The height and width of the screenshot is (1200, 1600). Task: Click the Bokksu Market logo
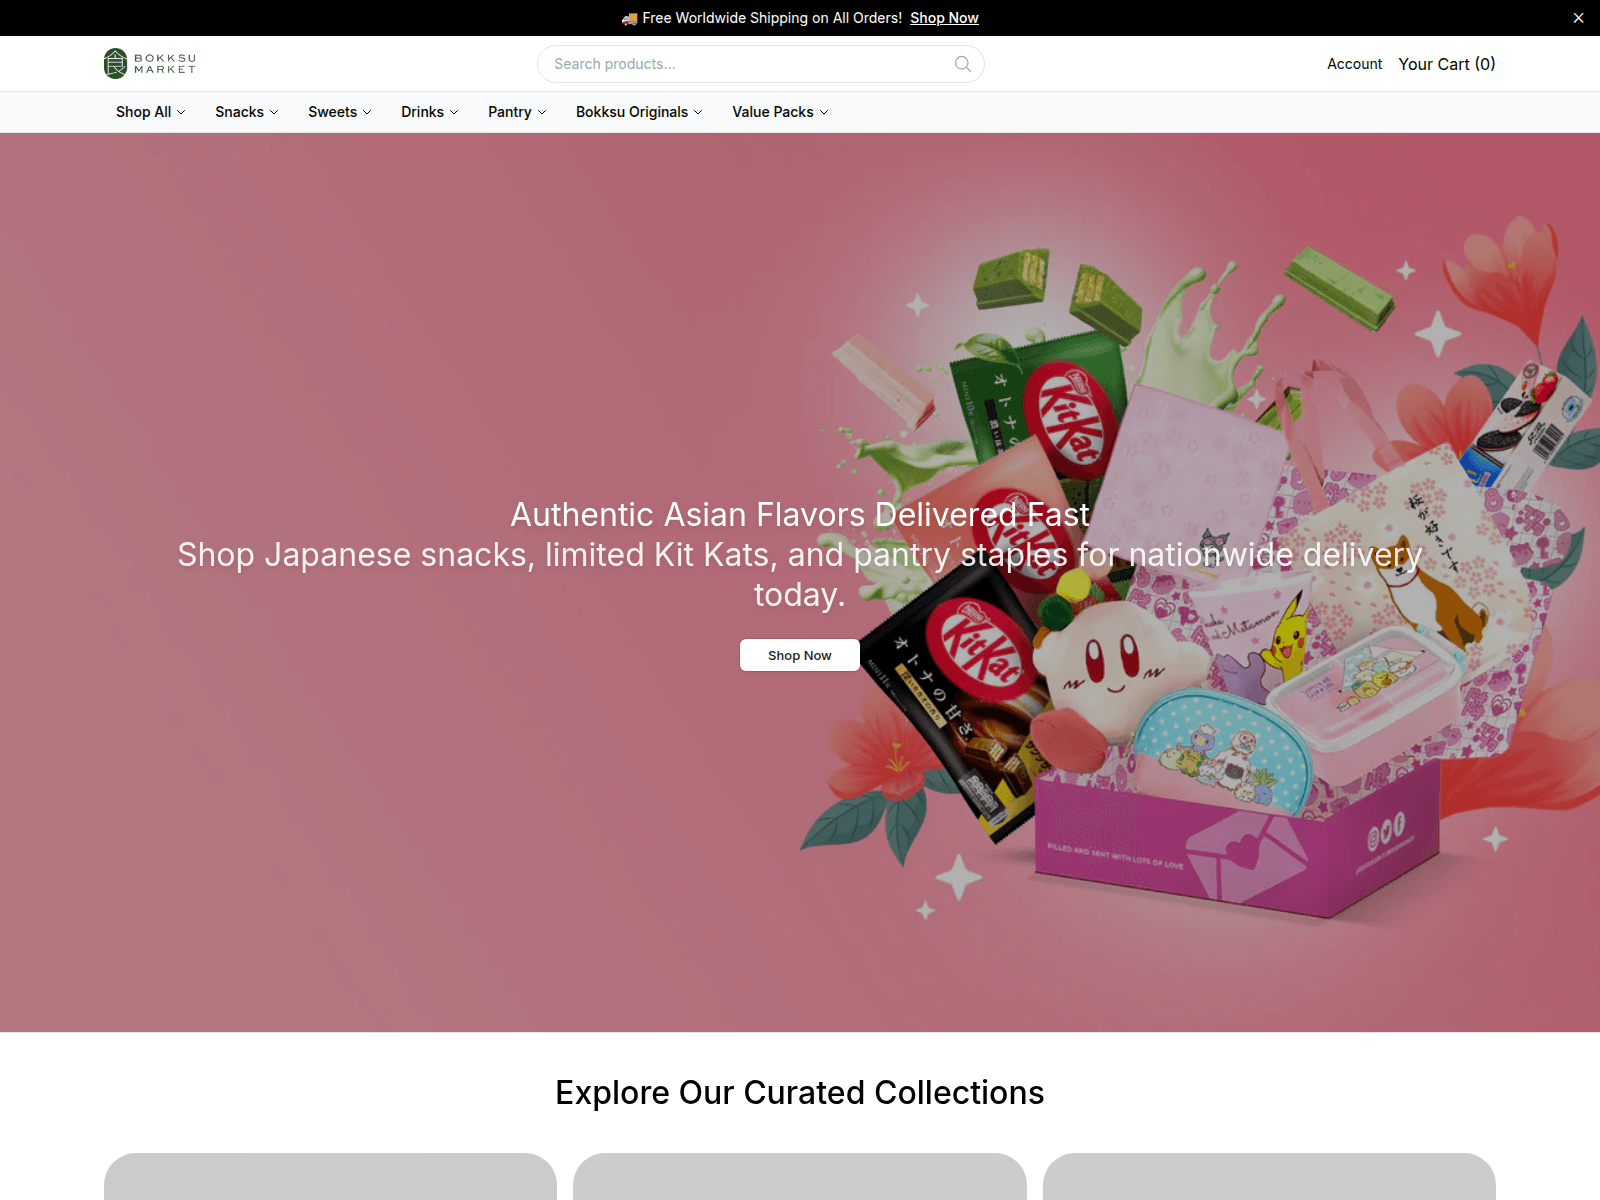(x=150, y=64)
